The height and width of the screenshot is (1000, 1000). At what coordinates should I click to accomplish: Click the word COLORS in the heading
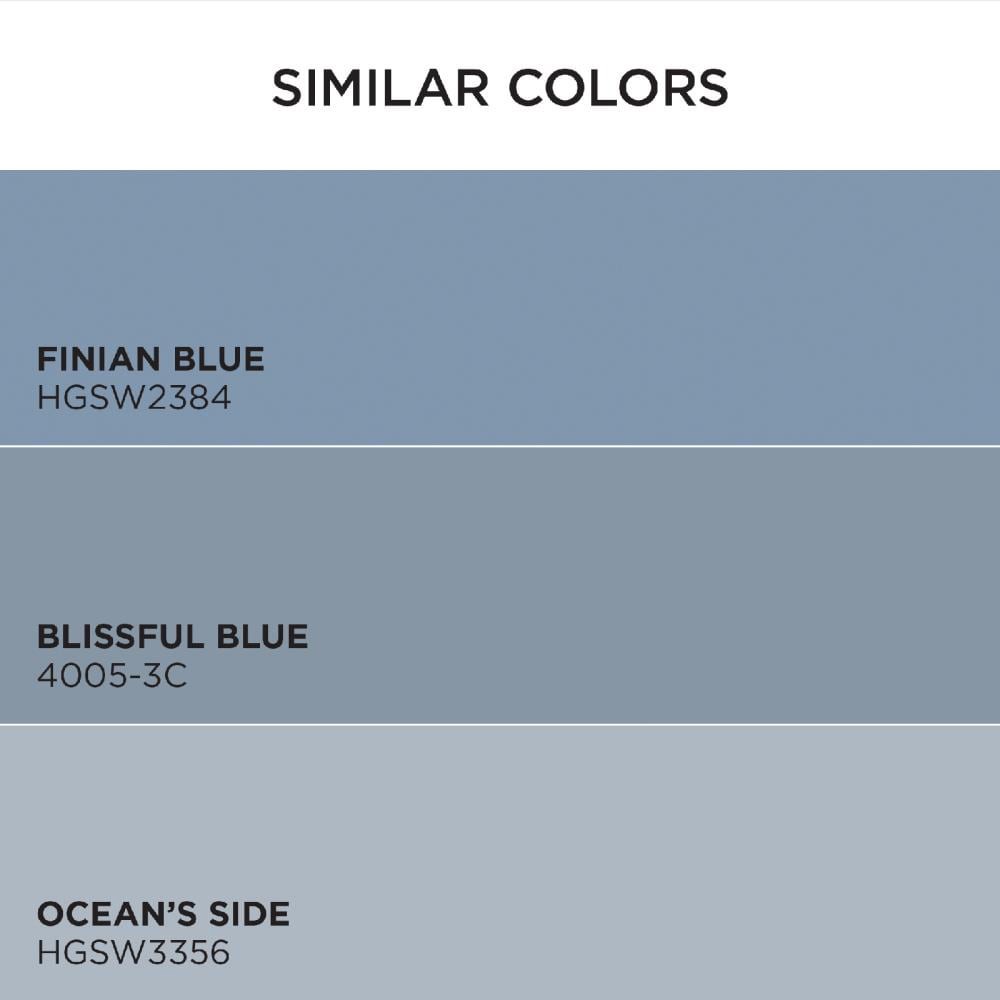(618, 88)
